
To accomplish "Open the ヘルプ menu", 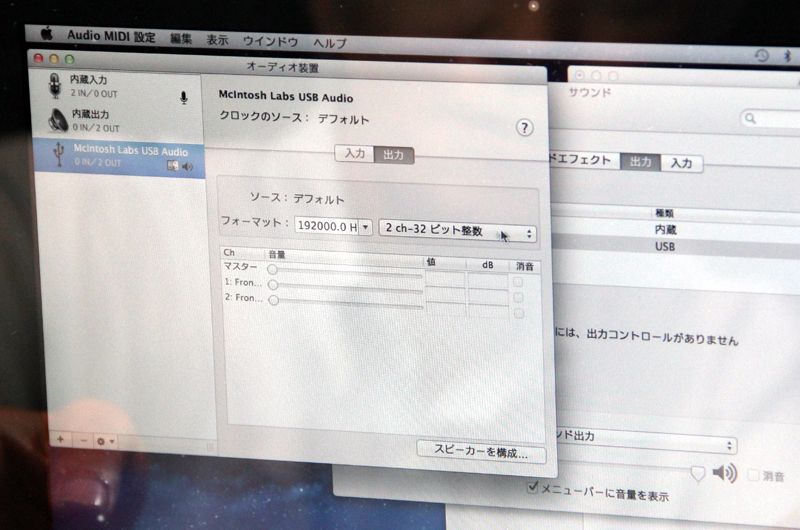I will pos(330,43).
